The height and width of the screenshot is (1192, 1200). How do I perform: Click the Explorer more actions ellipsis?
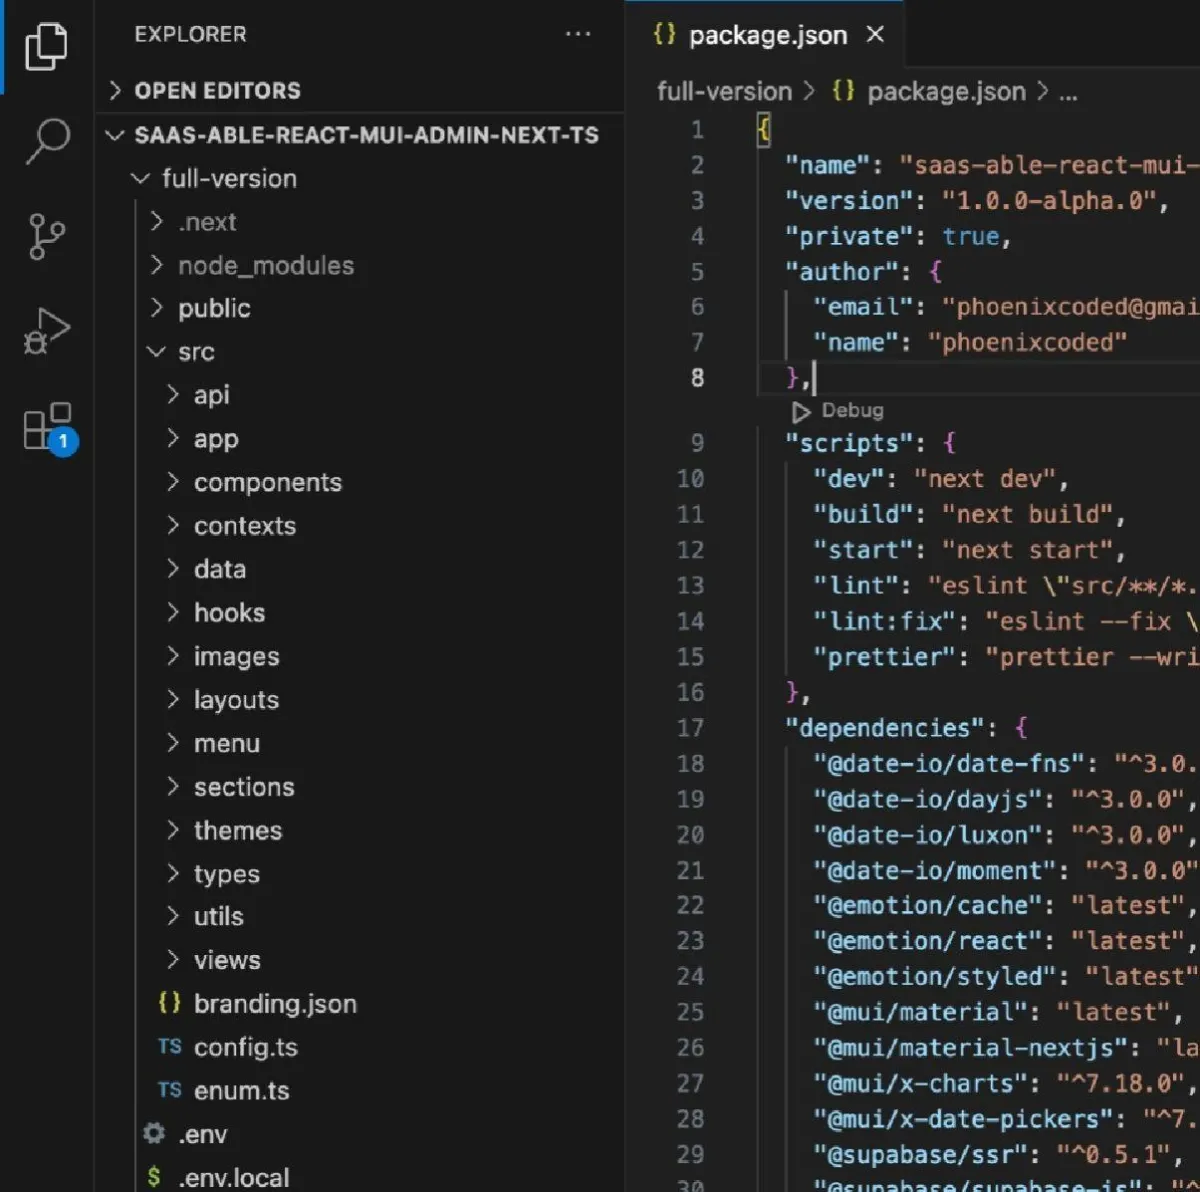[x=578, y=34]
